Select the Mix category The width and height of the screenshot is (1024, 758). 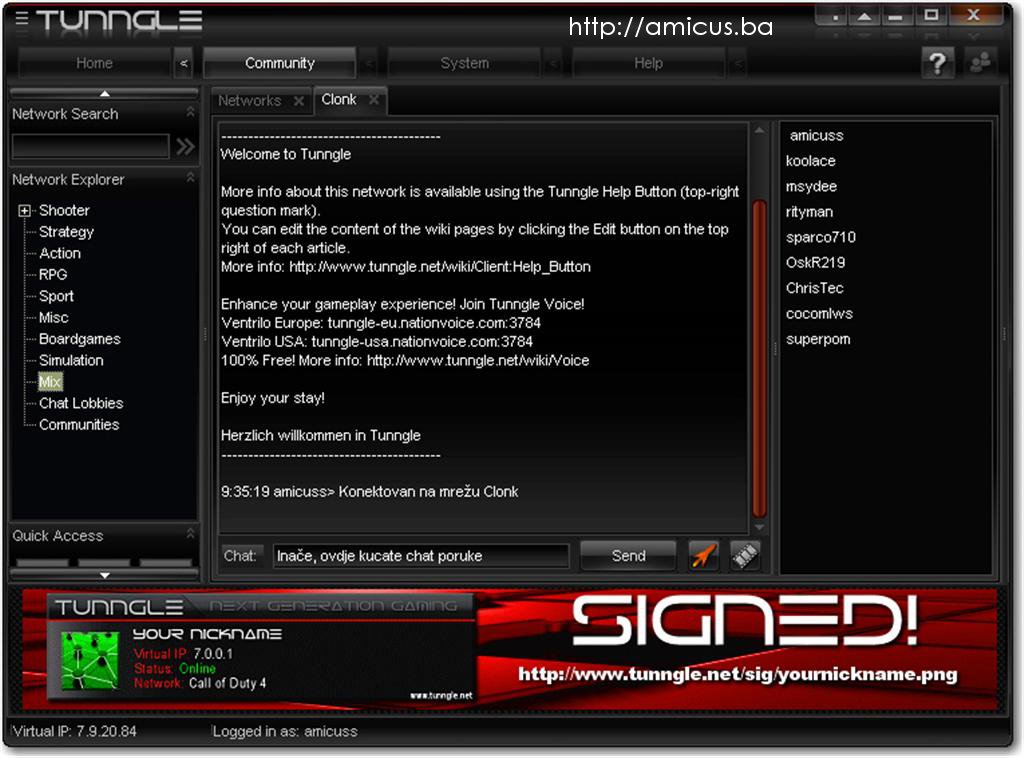pyautogui.click(x=50, y=382)
